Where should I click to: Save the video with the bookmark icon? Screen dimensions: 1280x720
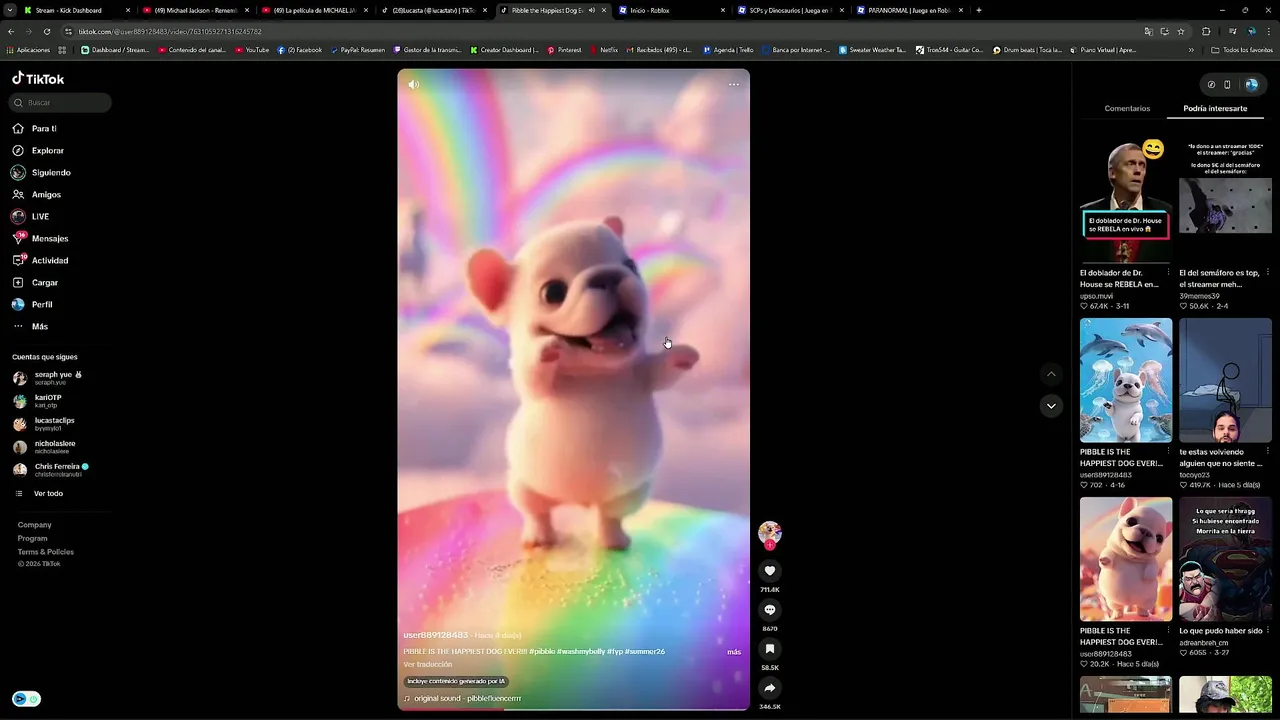770,649
